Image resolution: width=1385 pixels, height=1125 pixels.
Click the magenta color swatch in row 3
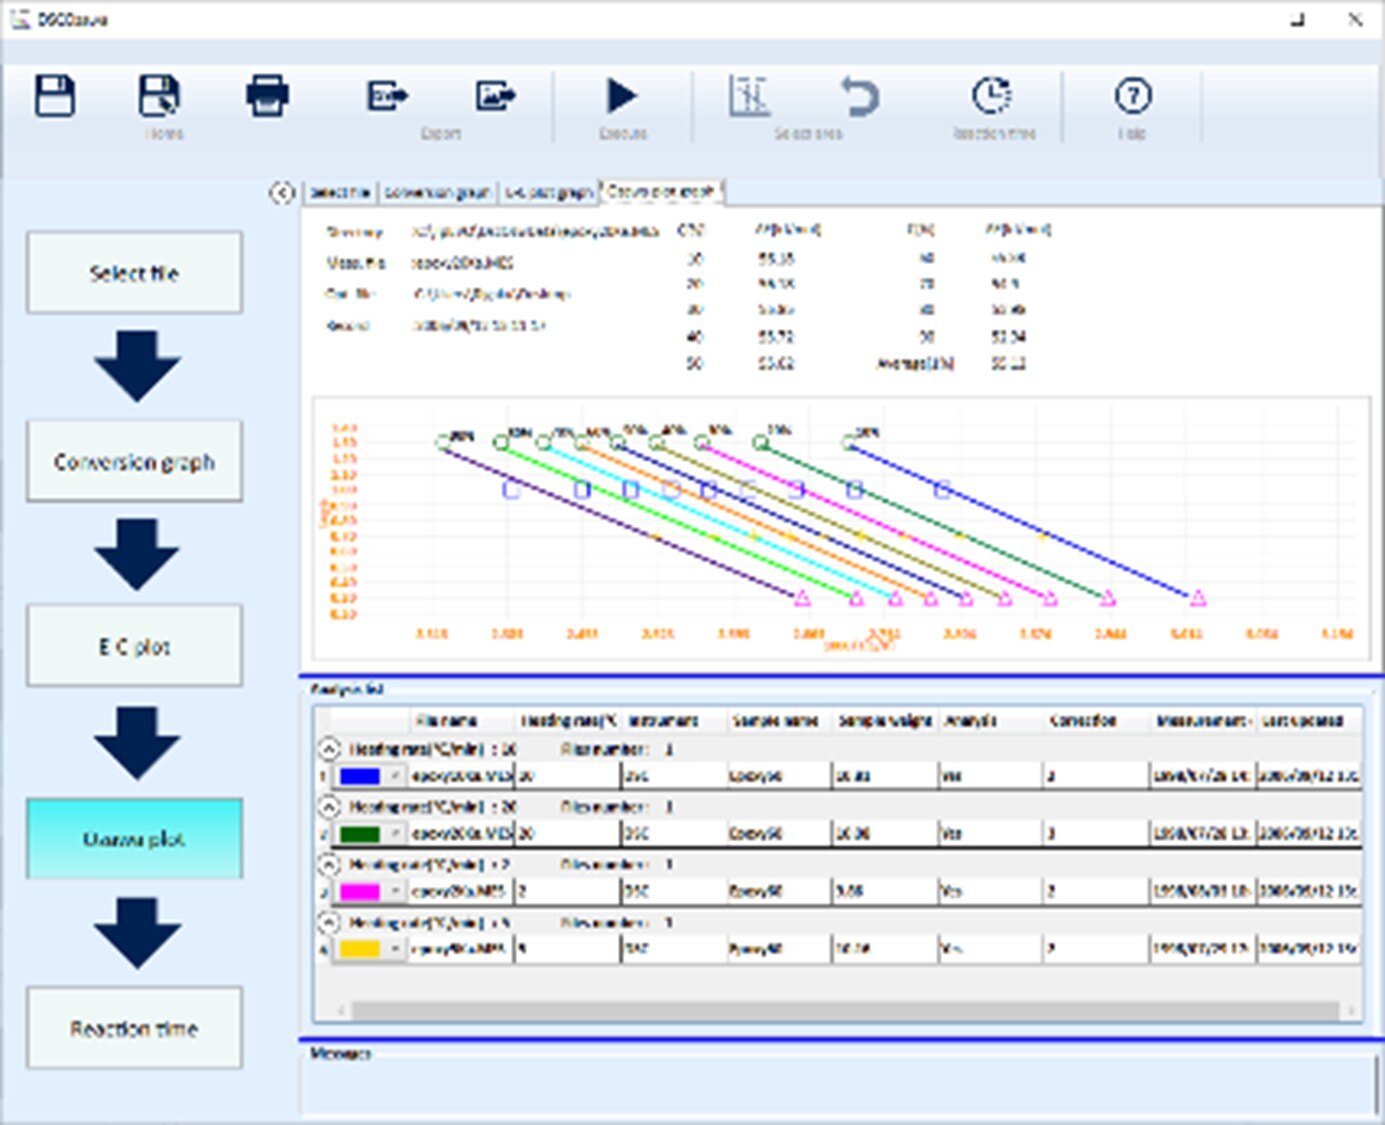(x=360, y=891)
